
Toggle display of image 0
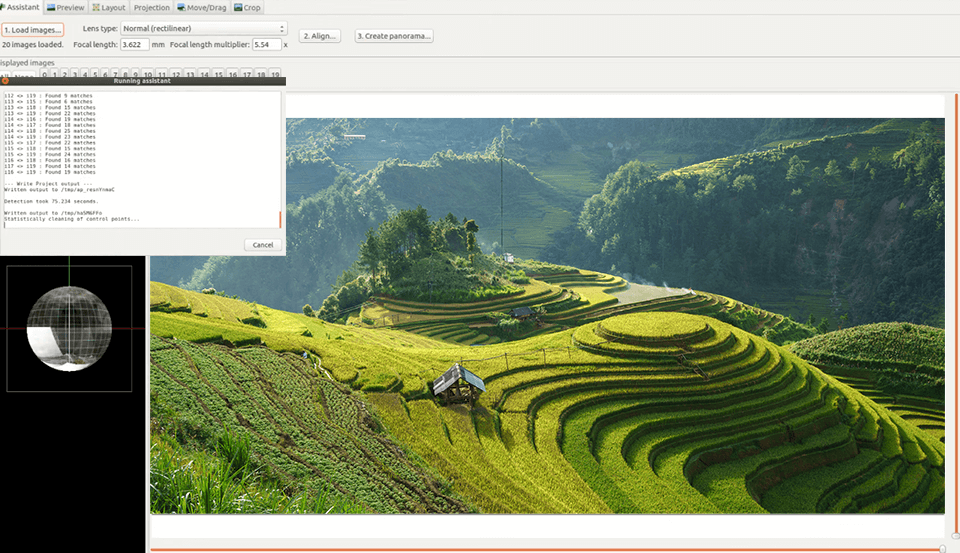(x=44, y=74)
